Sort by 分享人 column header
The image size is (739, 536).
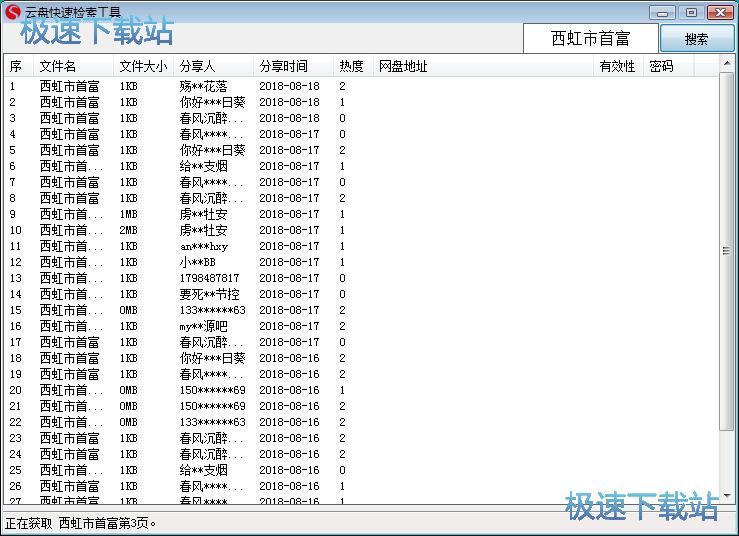214,66
